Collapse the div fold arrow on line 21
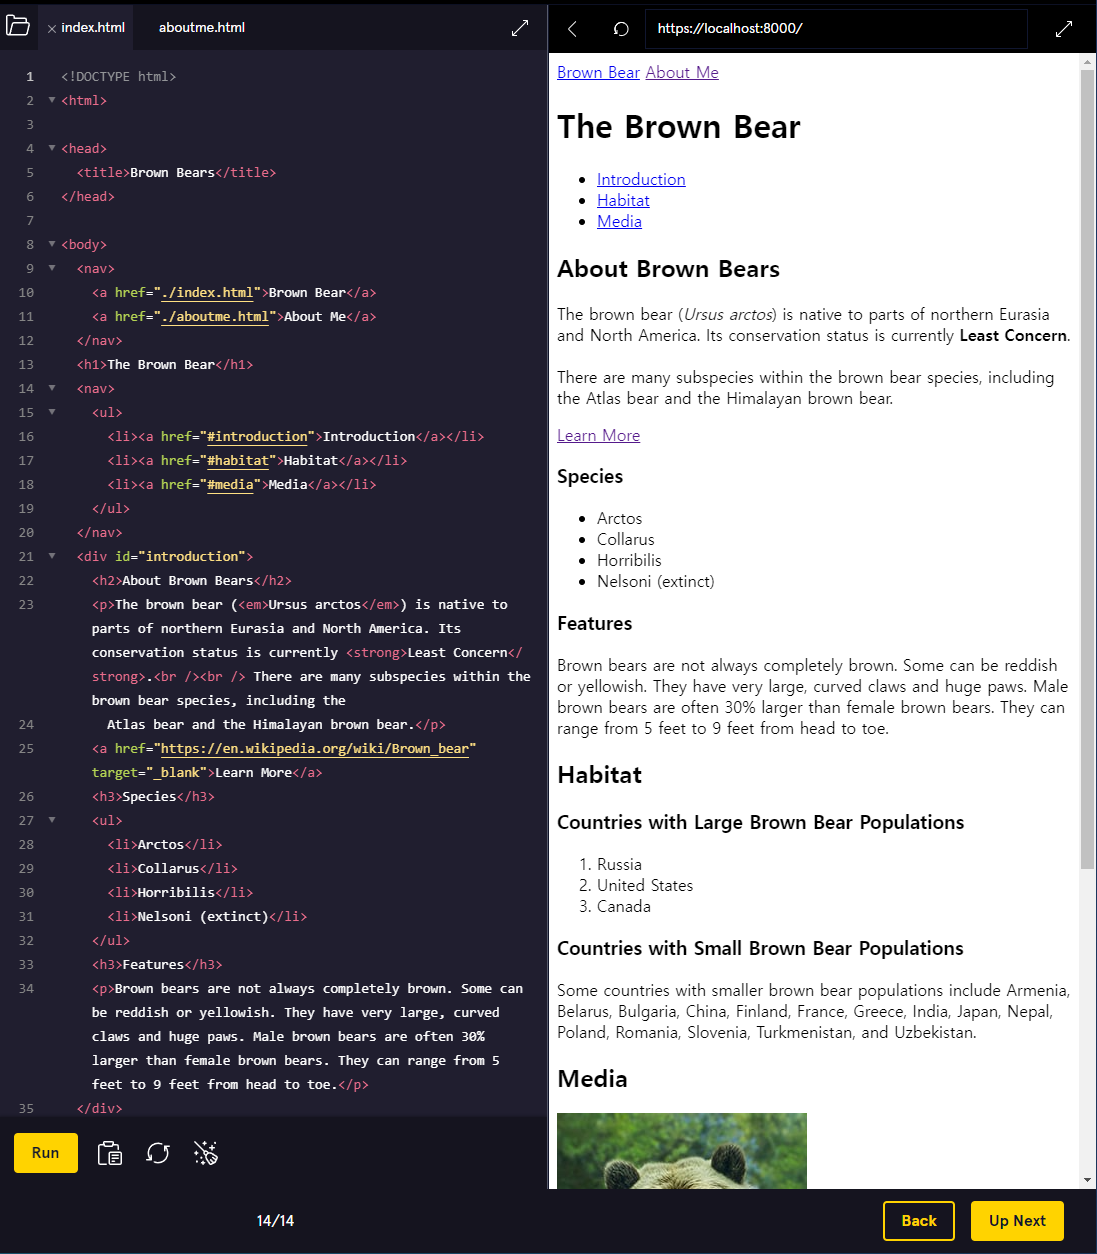Viewport: 1097px width, 1254px height. [x=52, y=556]
